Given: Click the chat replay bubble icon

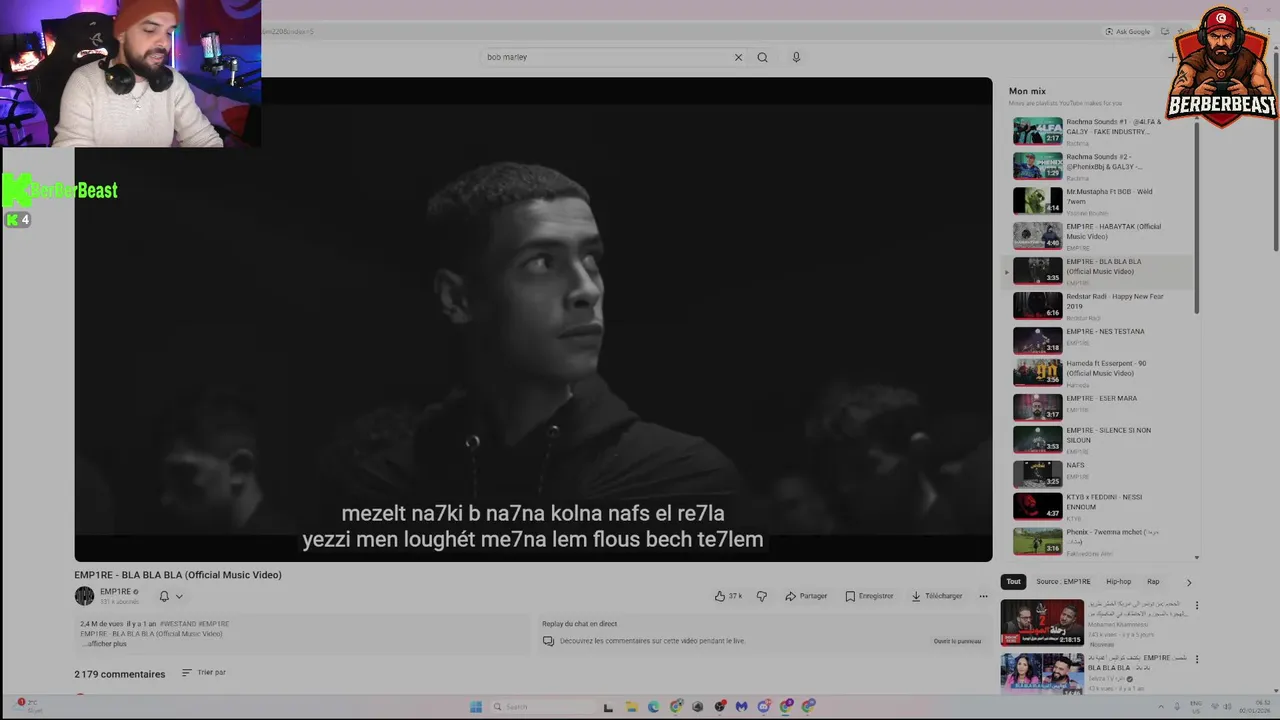Looking at the screenshot, I should [x=548, y=641].
